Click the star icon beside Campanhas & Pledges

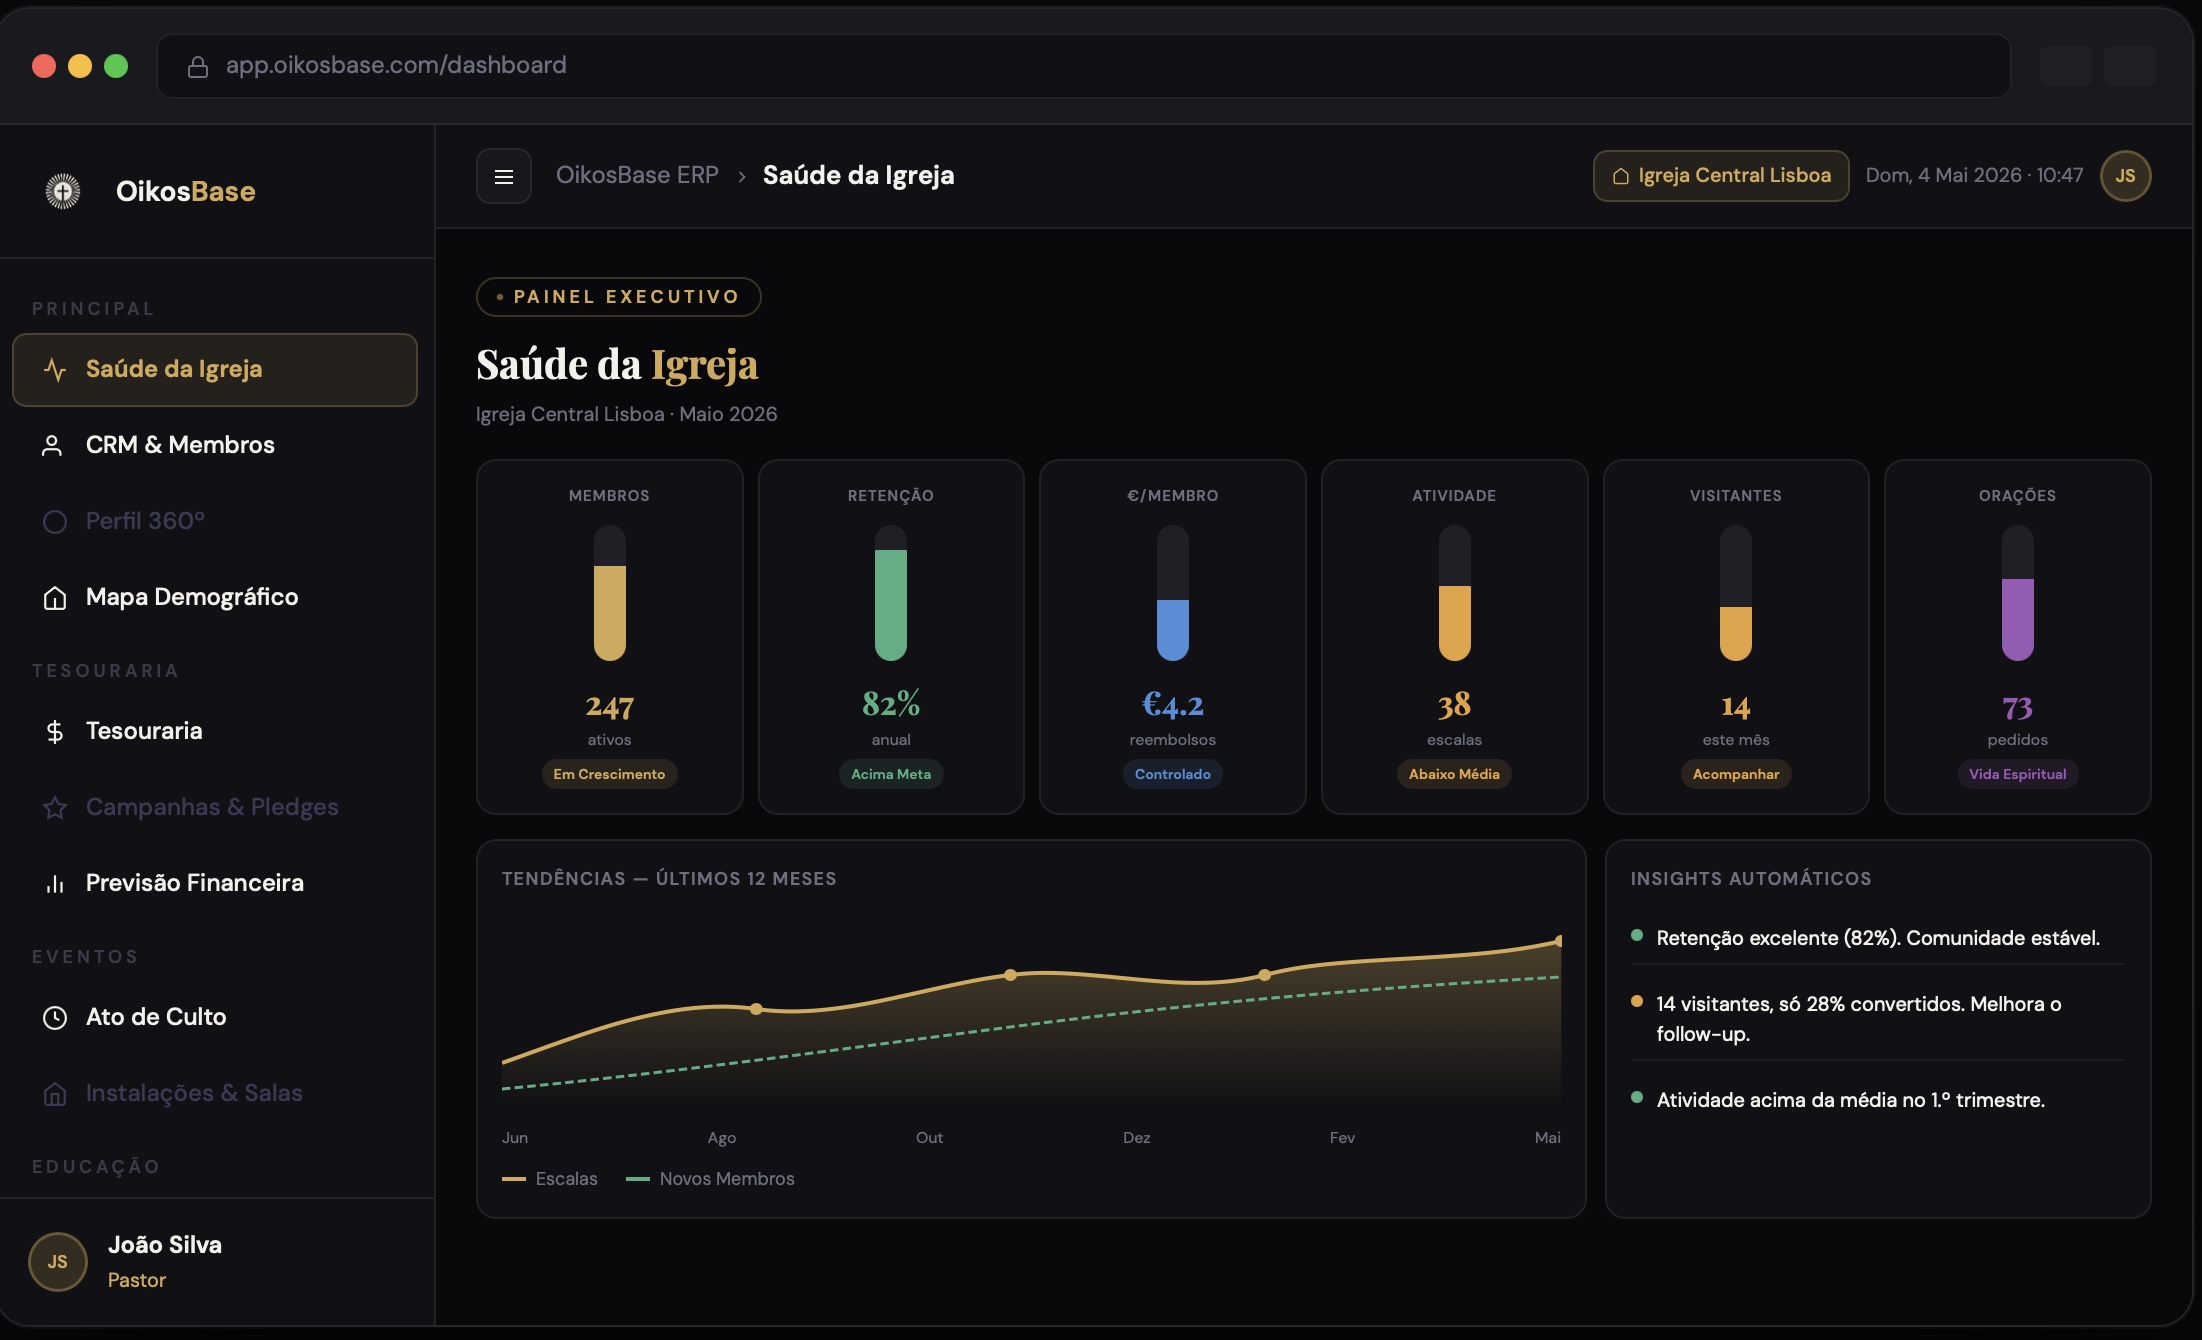click(x=55, y=807)
